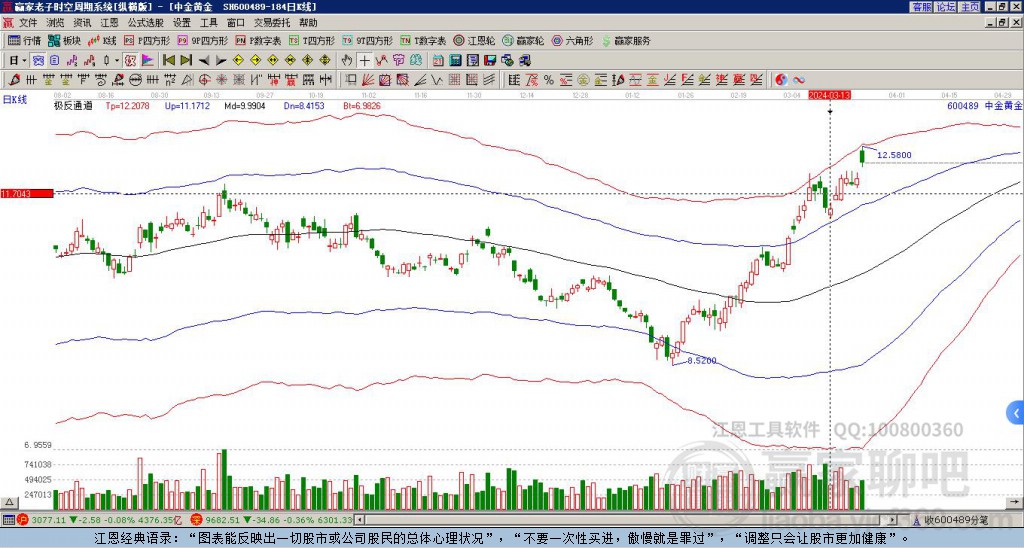The width and height of the screenshot is (1024, 548).
Task: Open the 公式选股 menu
Action: pos(146,23)
